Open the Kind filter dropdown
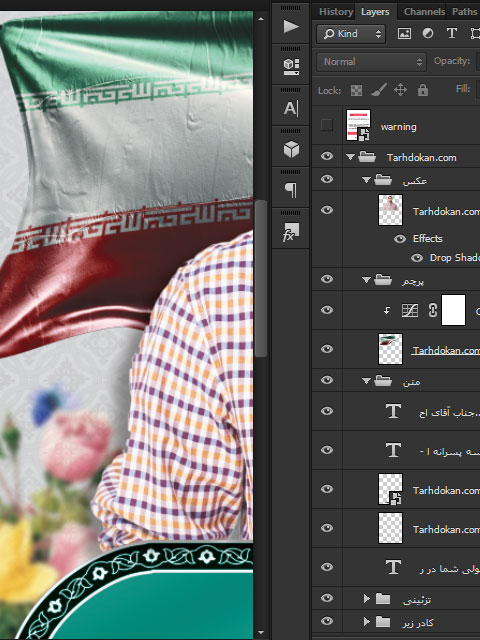This screenshot has width=480, height=640. click(351, 33)
